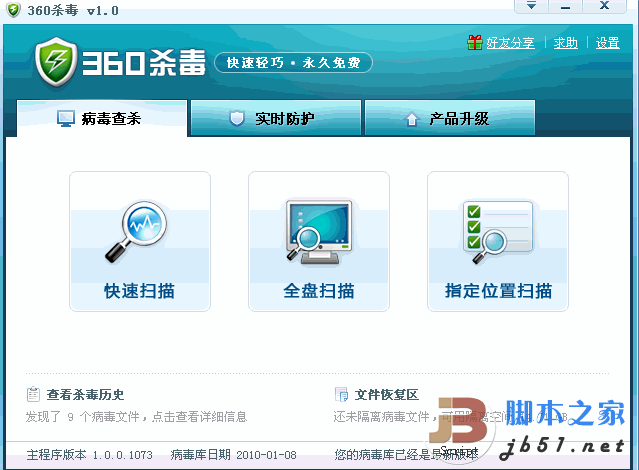Viewport: 639px width, 470px height.
Task: Open the 设置 settings link
Action: [608, 42]
